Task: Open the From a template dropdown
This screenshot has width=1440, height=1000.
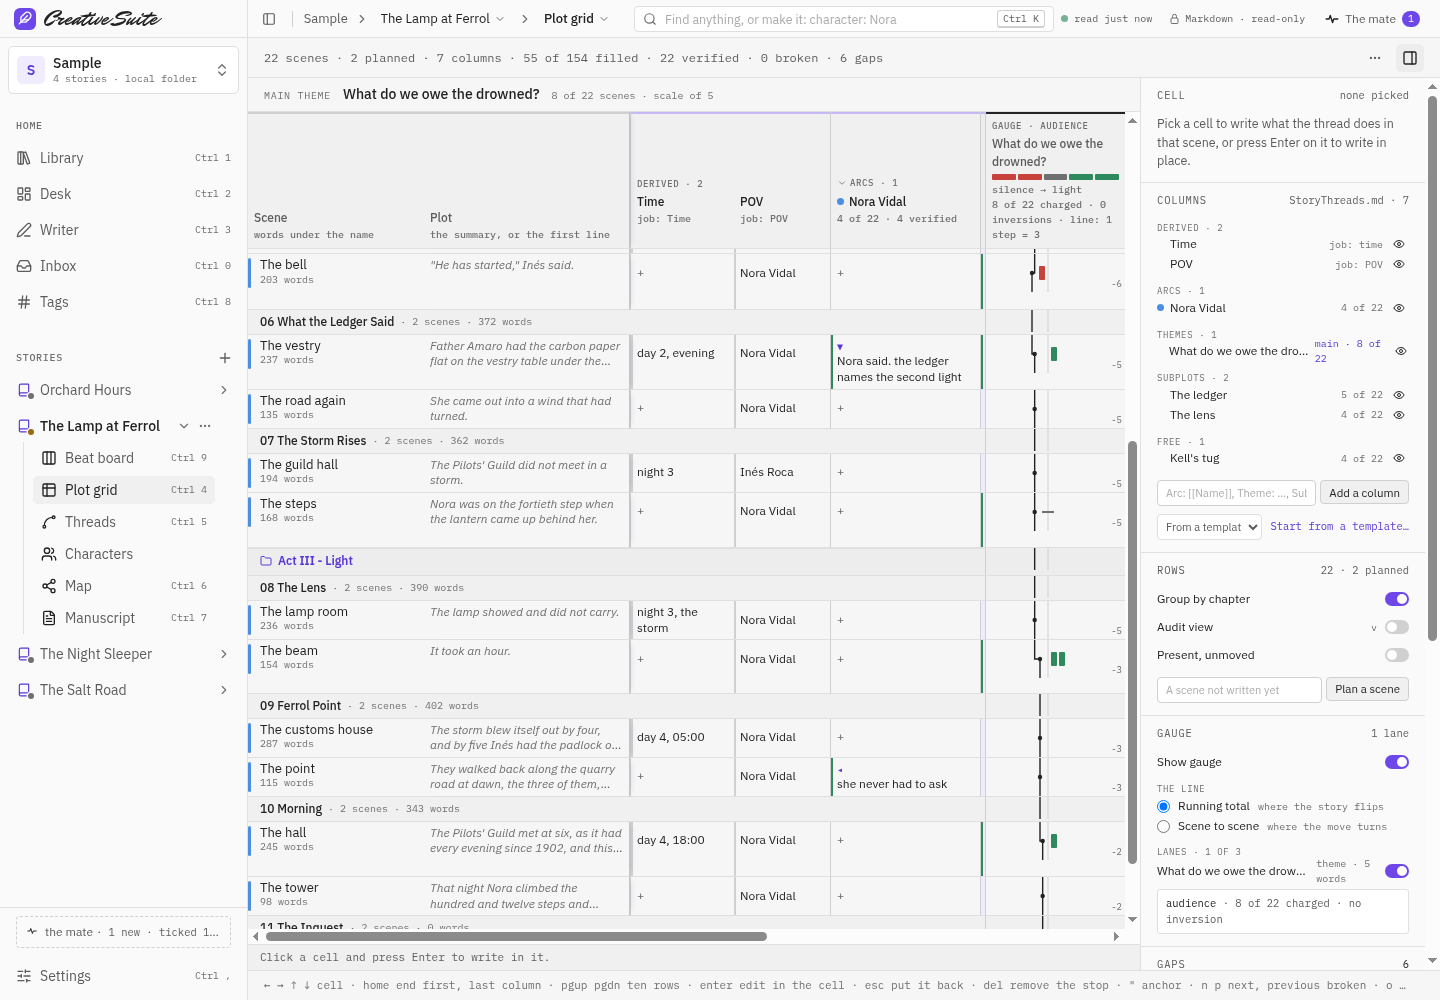Action: click(x=1210, y=527)
